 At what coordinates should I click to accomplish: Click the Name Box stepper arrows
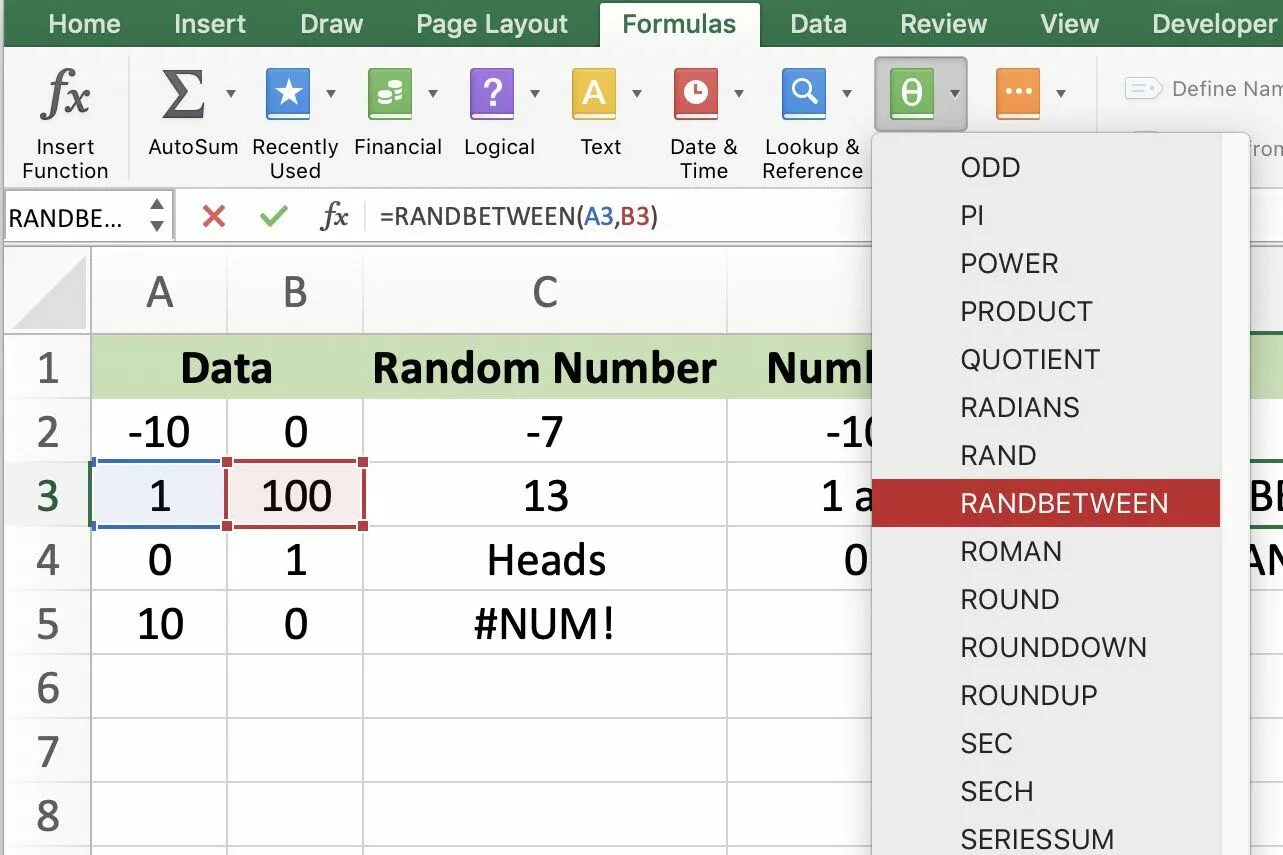coord(157,216)
